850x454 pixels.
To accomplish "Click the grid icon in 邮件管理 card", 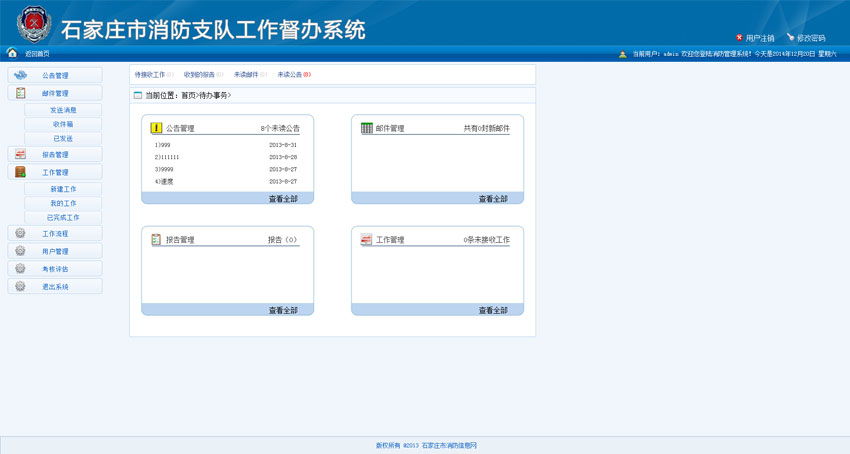I will pyautogui.click(x=366, y=128).
